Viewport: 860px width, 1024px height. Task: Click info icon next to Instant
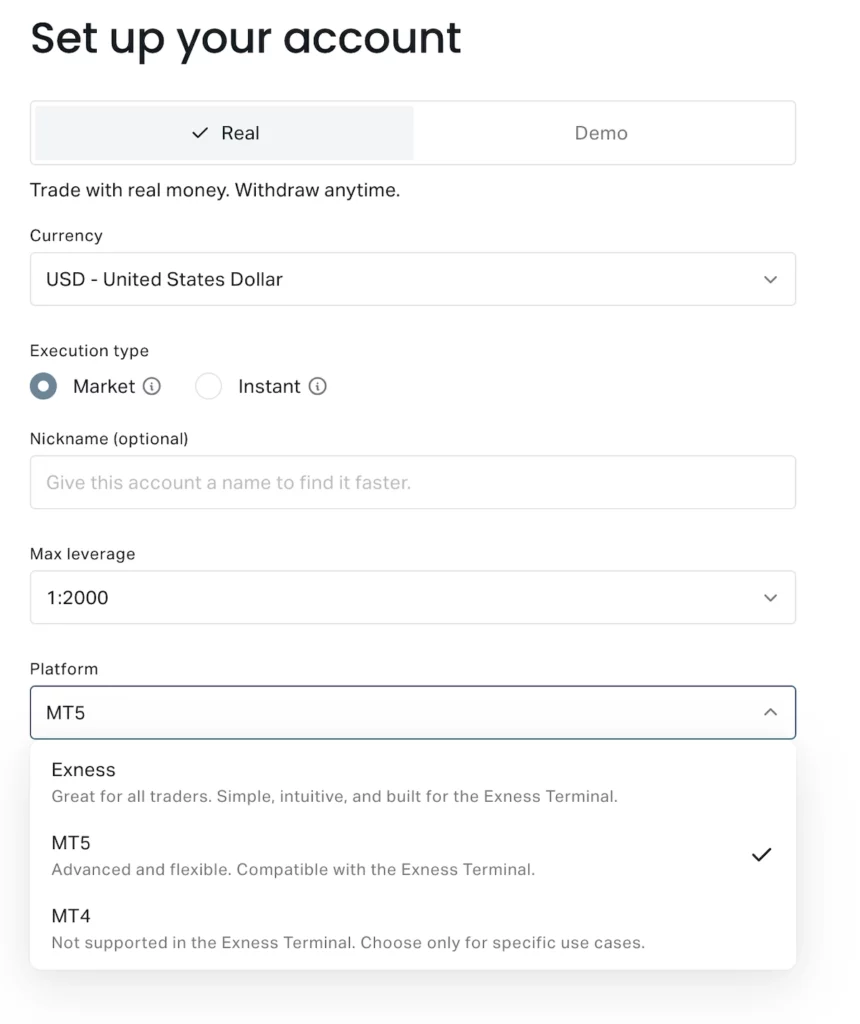317,386
